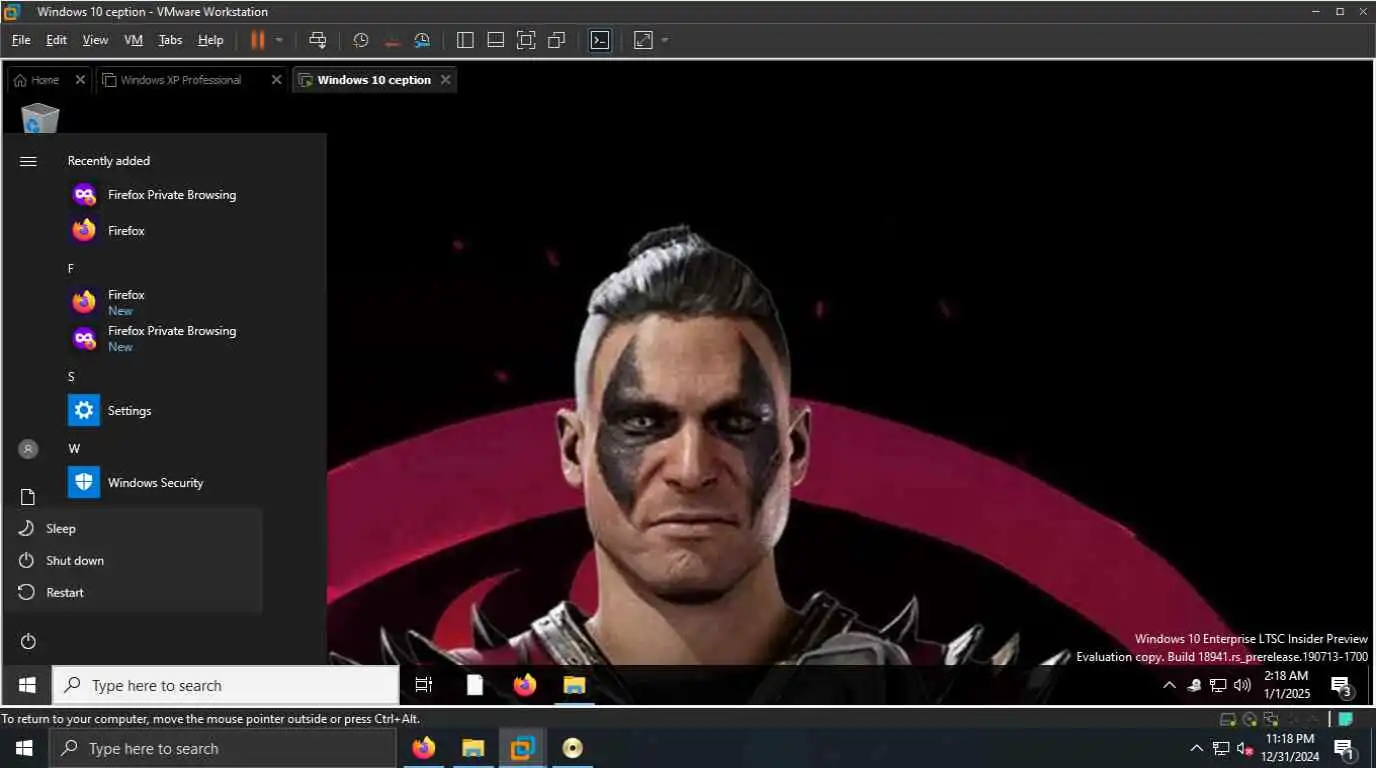Image resolution: width=1376 pixels, height=768 pixels.
Task: Open the snapshot manager
Action: (x=422, y=40)
